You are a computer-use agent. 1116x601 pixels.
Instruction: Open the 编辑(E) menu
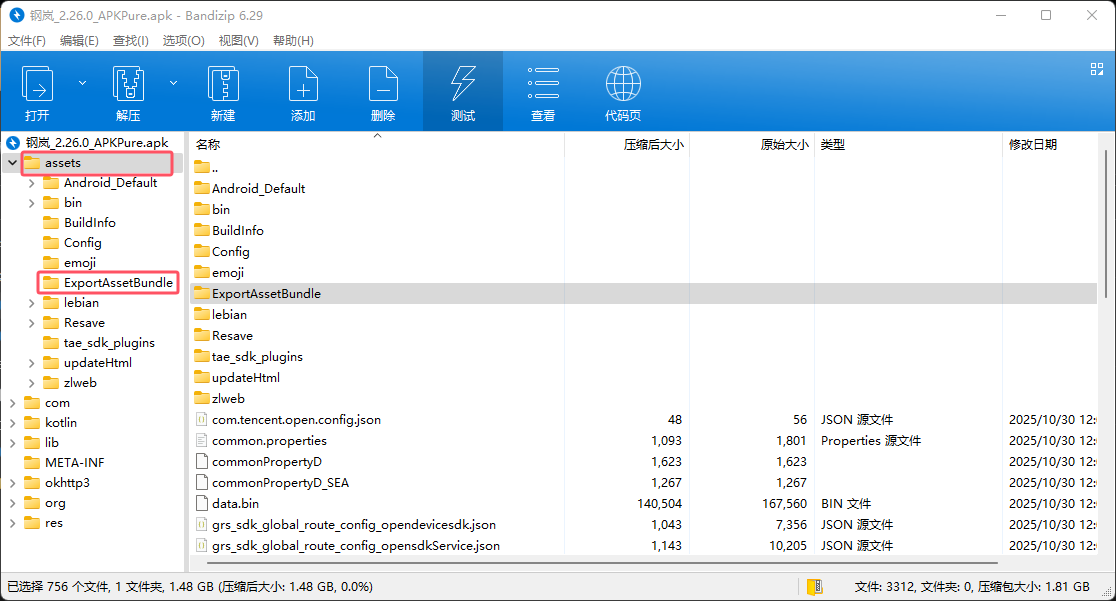pyautogui.click(x=79, y=41)
